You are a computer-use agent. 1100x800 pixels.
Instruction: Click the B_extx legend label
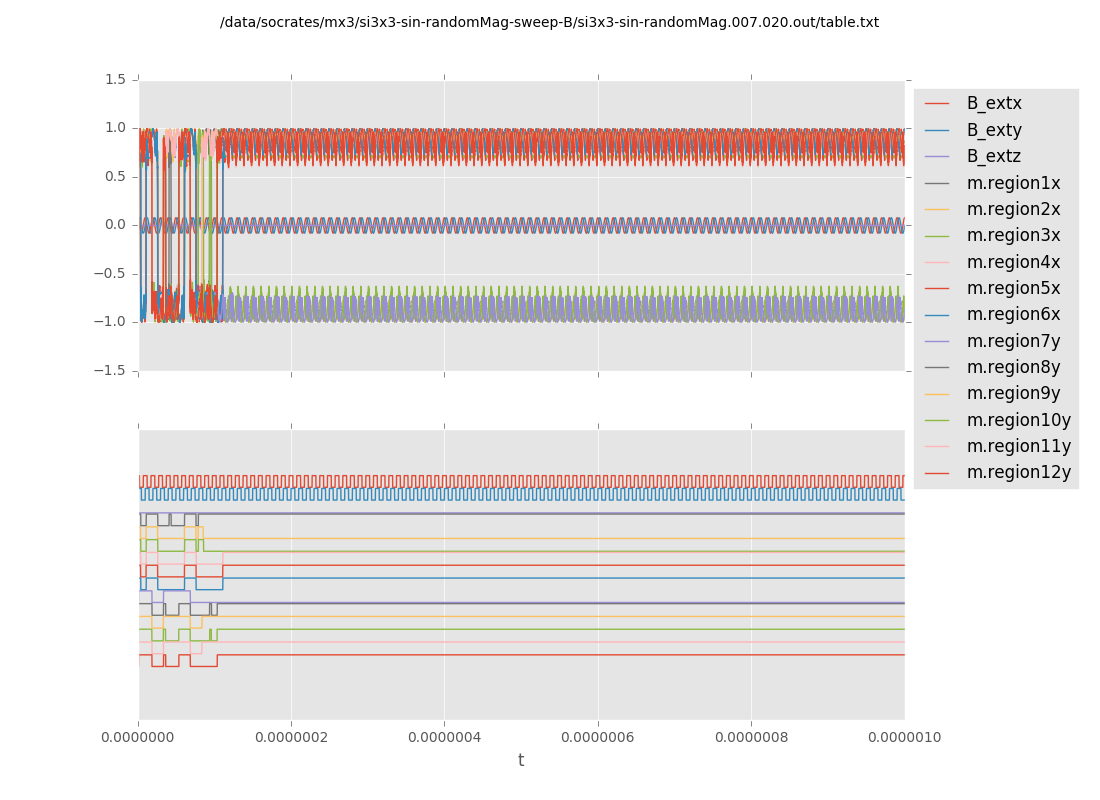click(993, 104)
